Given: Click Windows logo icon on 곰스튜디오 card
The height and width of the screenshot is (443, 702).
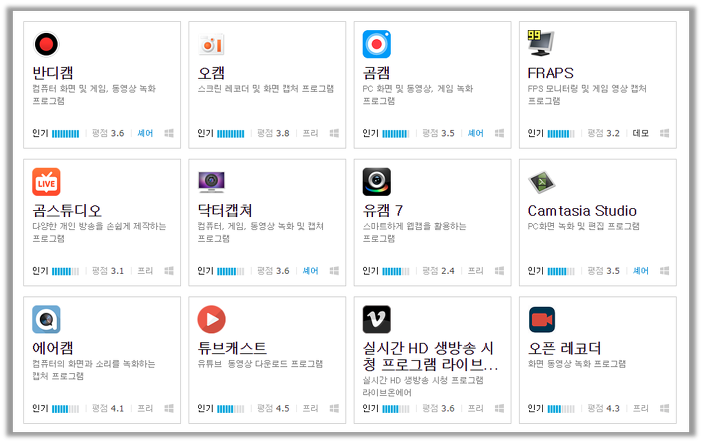Looking at the screenshot, I should (169, 271).
